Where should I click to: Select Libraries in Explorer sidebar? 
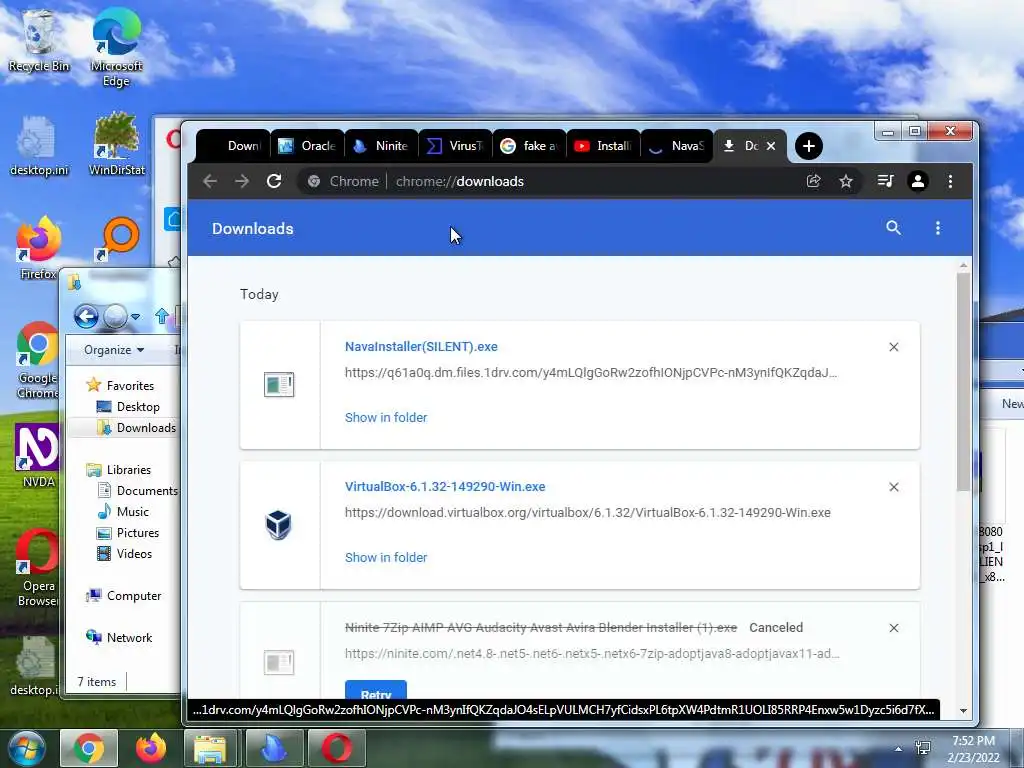pos(119,470)
